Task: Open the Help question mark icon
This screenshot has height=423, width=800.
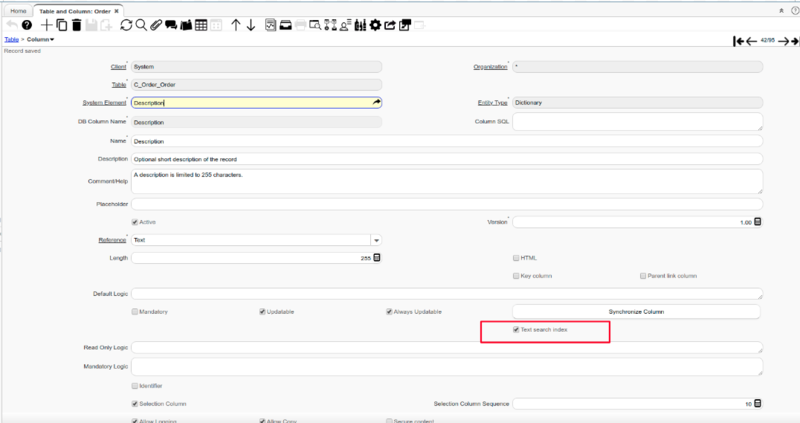Action: click(25, 24)
